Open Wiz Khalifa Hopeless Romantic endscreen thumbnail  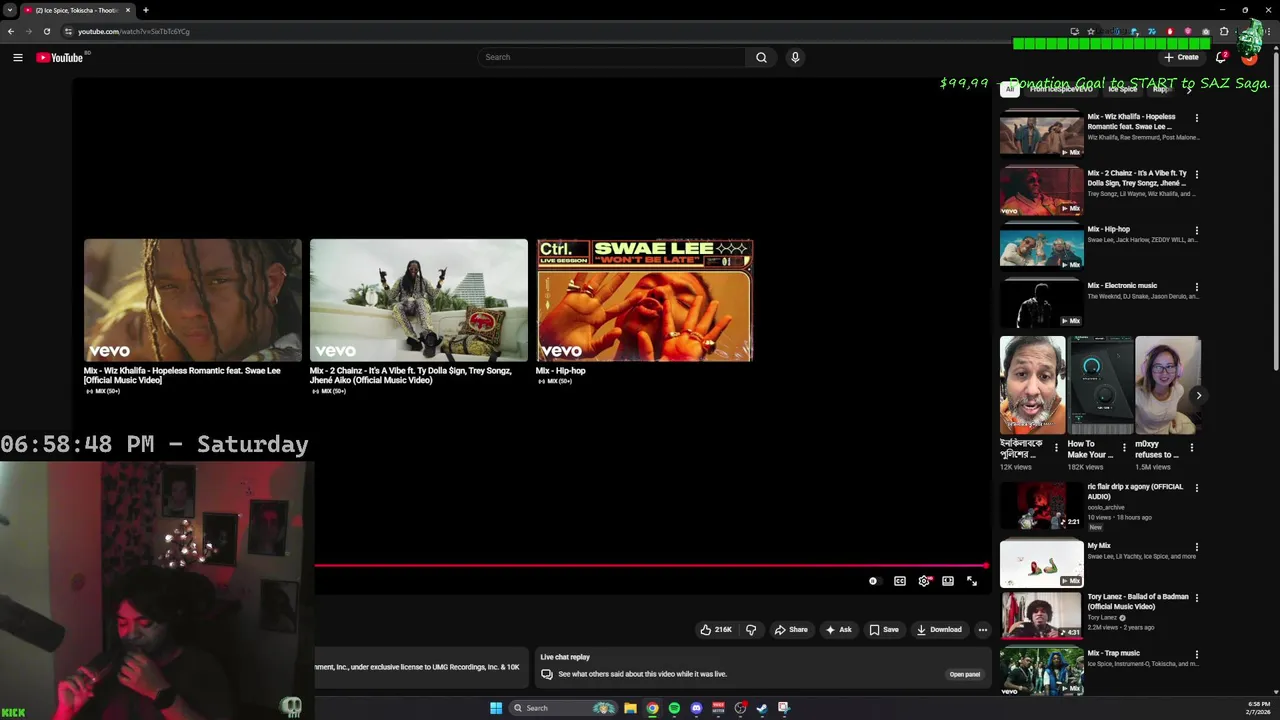[x=193, y=300]
